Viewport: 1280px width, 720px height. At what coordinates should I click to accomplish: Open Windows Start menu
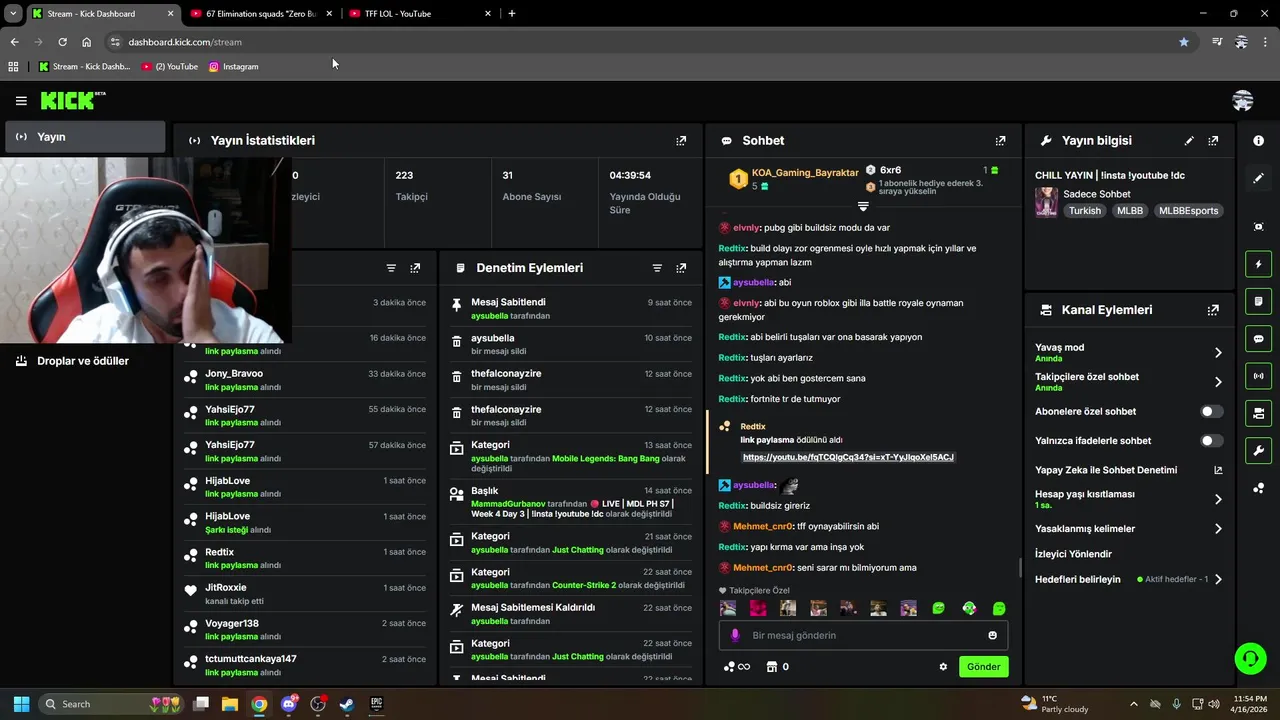pyautogui.click(x=21, y=704)
